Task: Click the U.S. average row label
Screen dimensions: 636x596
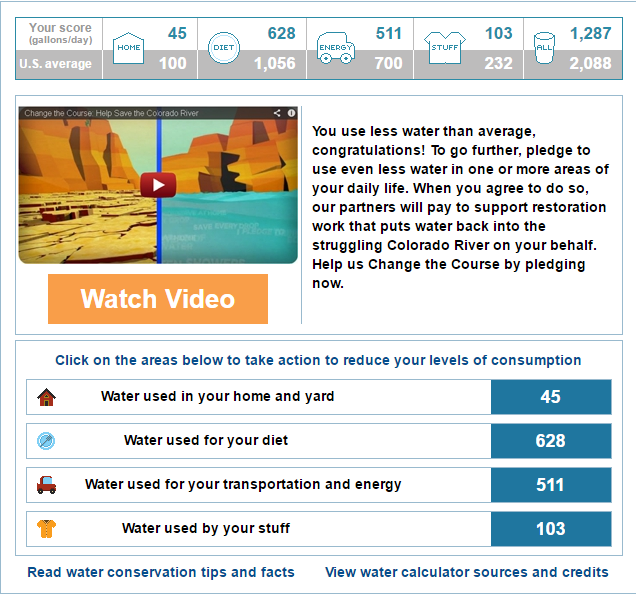Action: point(56,64)
